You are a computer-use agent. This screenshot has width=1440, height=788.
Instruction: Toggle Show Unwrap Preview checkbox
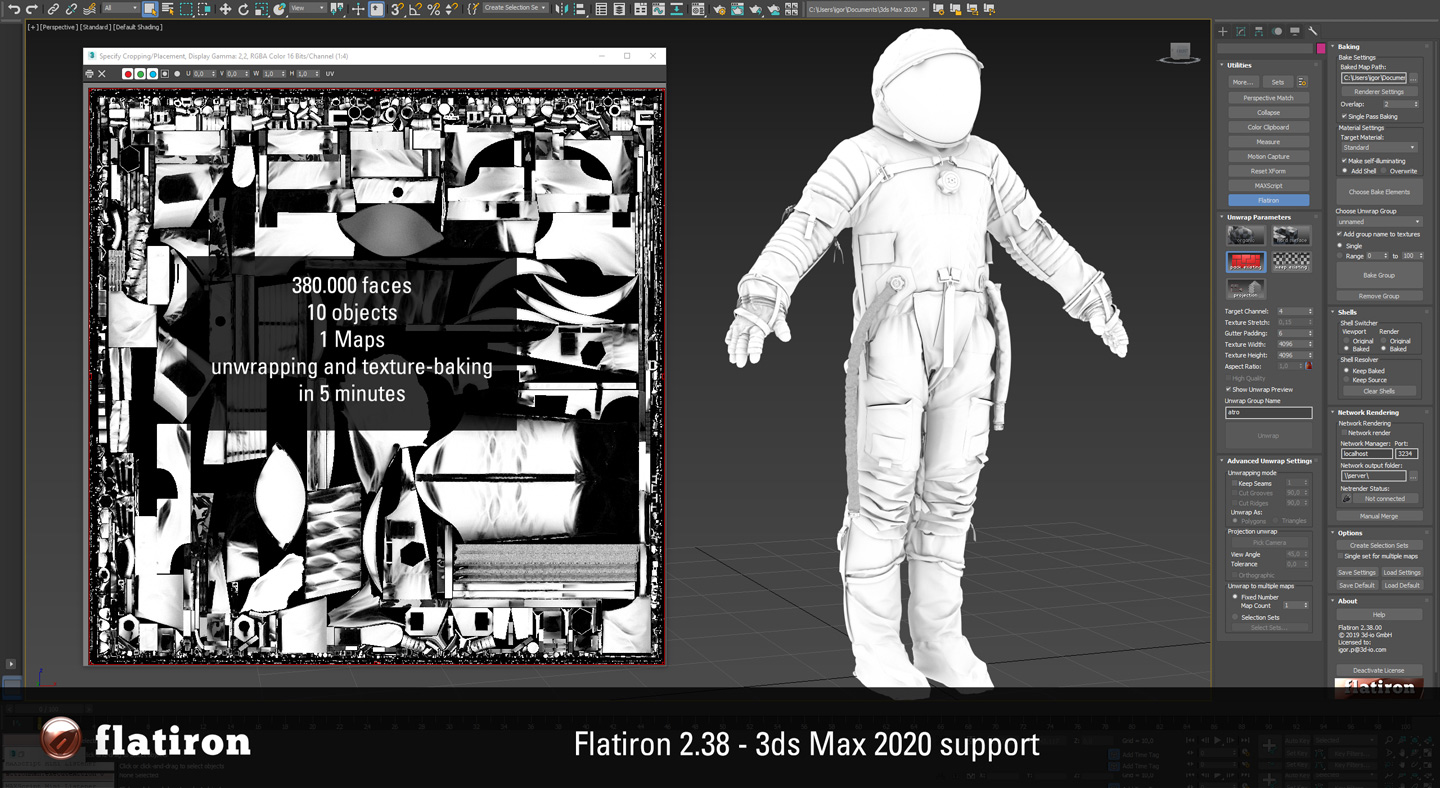pos(1229,389)
